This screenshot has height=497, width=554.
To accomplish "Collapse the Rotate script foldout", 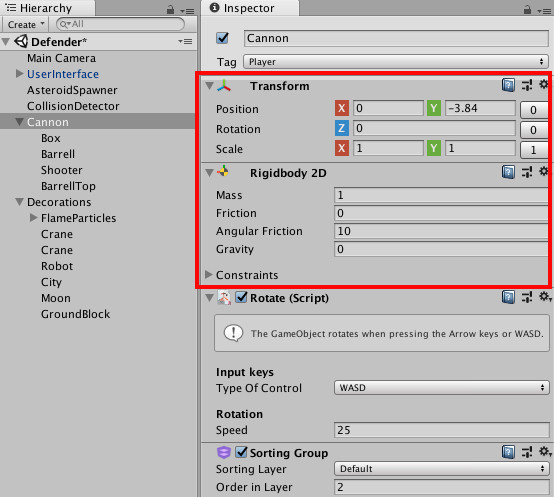I will point(209,298).
